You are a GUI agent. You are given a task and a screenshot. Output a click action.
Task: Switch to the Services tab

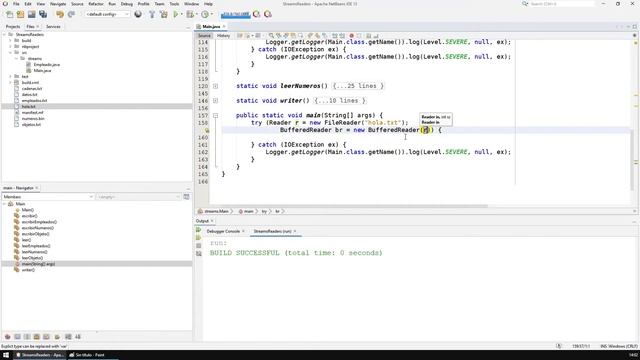[x=53, y=27]
